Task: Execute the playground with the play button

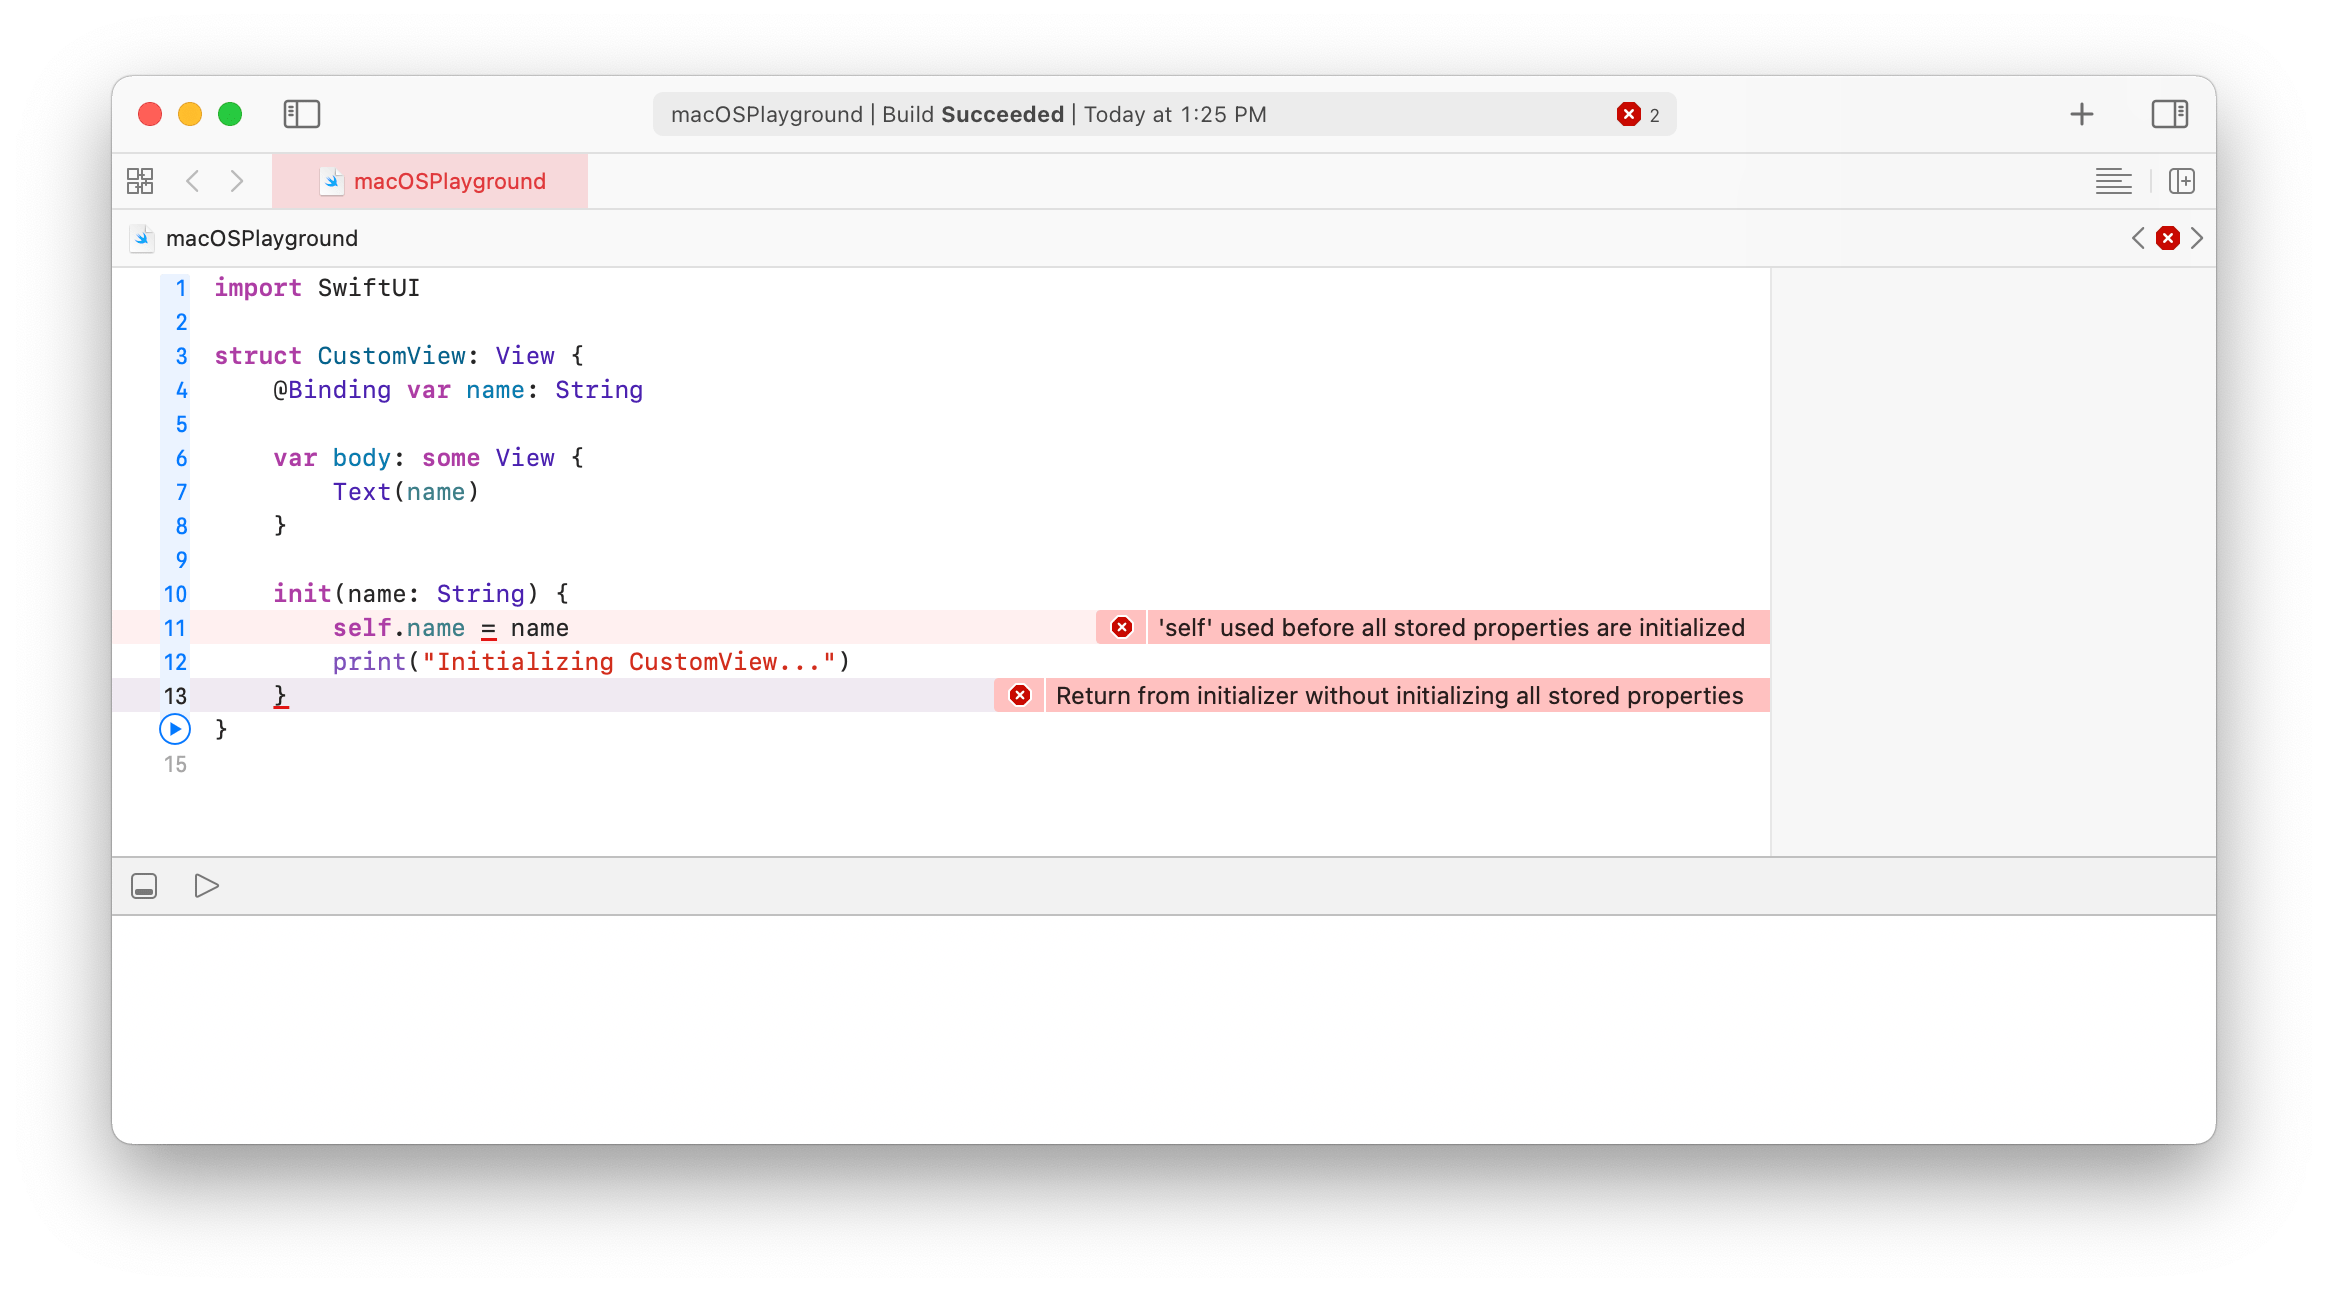Action: pos(206,886)
